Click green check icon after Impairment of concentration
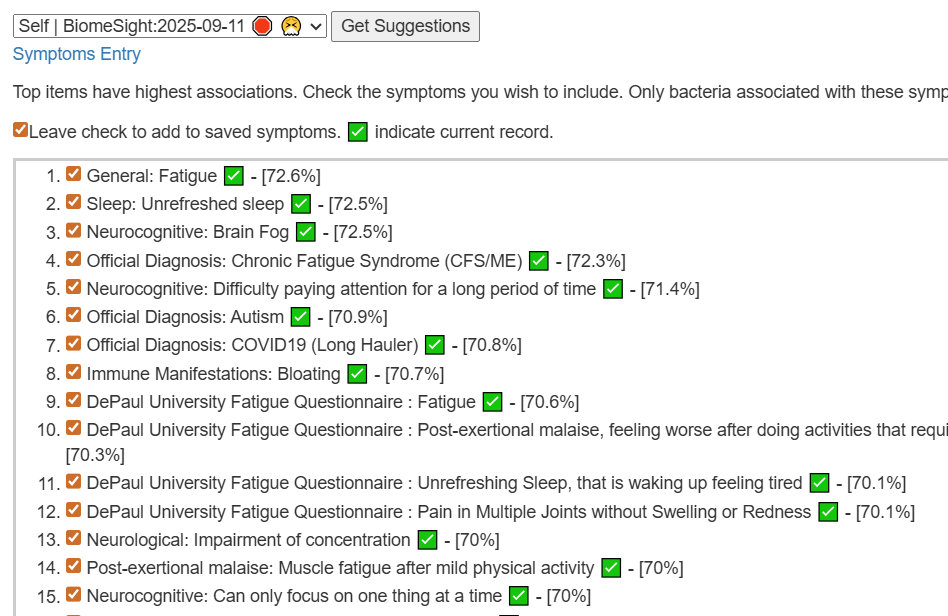 427,540
